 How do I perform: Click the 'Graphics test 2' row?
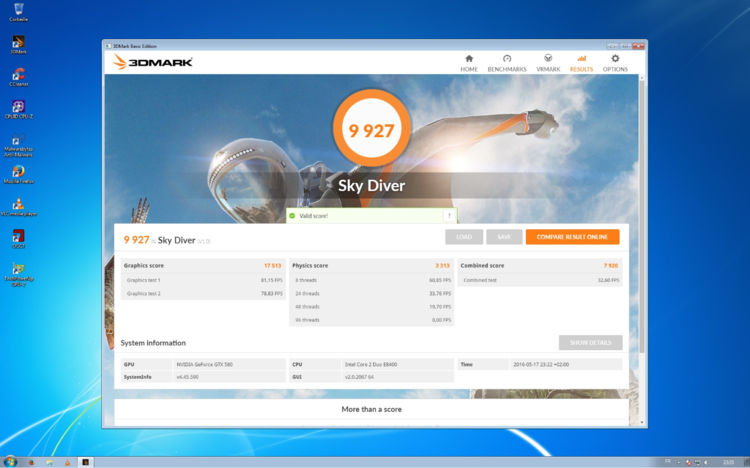click(x=203, y=294)
